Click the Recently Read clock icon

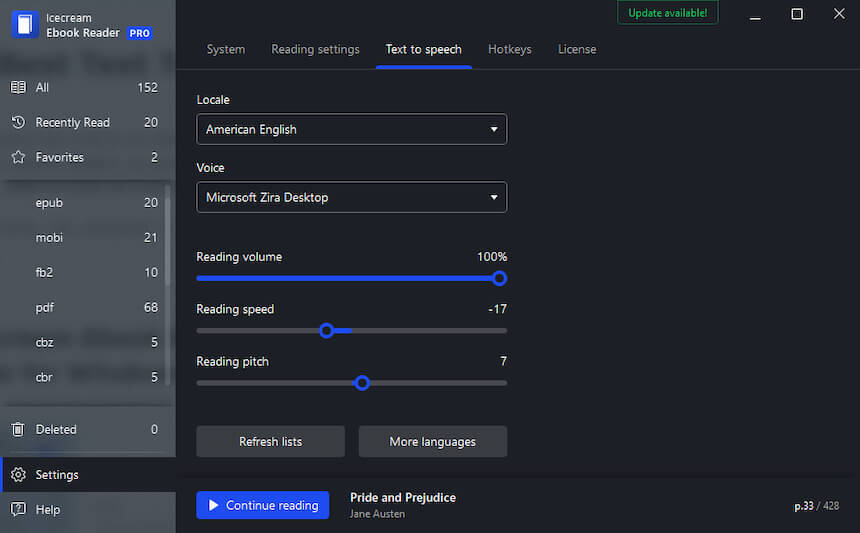coord(18,122)
